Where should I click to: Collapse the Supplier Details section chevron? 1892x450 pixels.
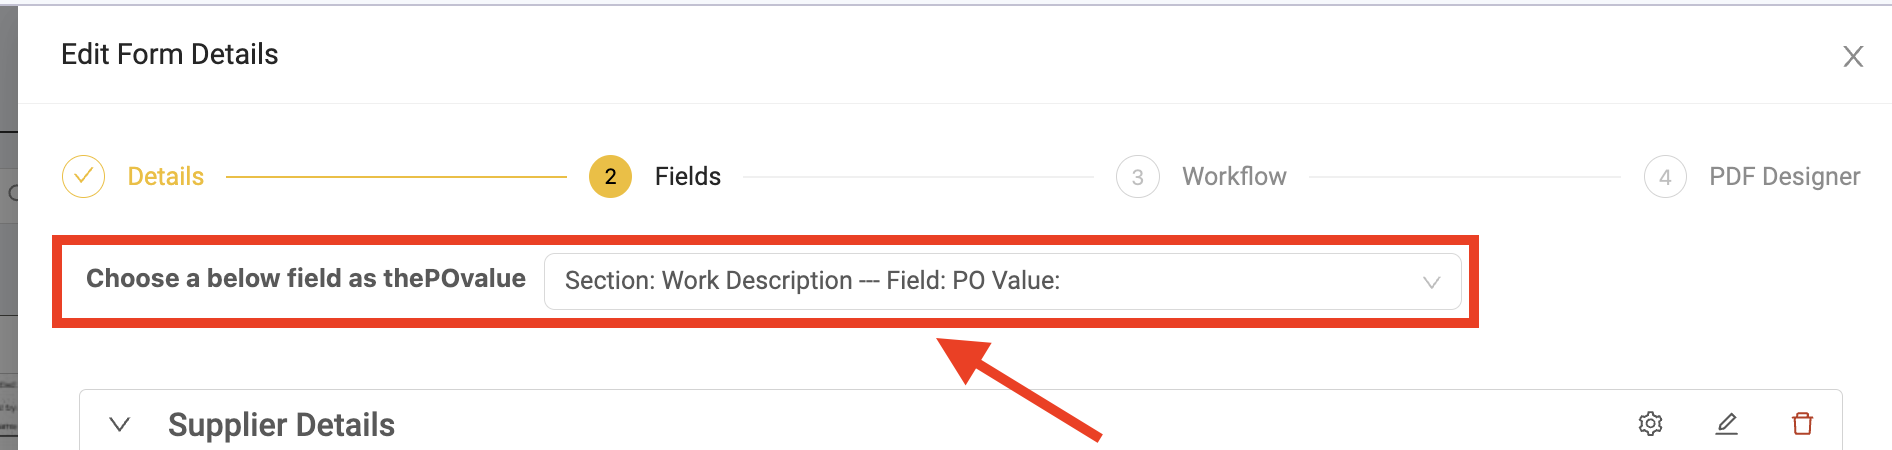click(x=120, y=424)
